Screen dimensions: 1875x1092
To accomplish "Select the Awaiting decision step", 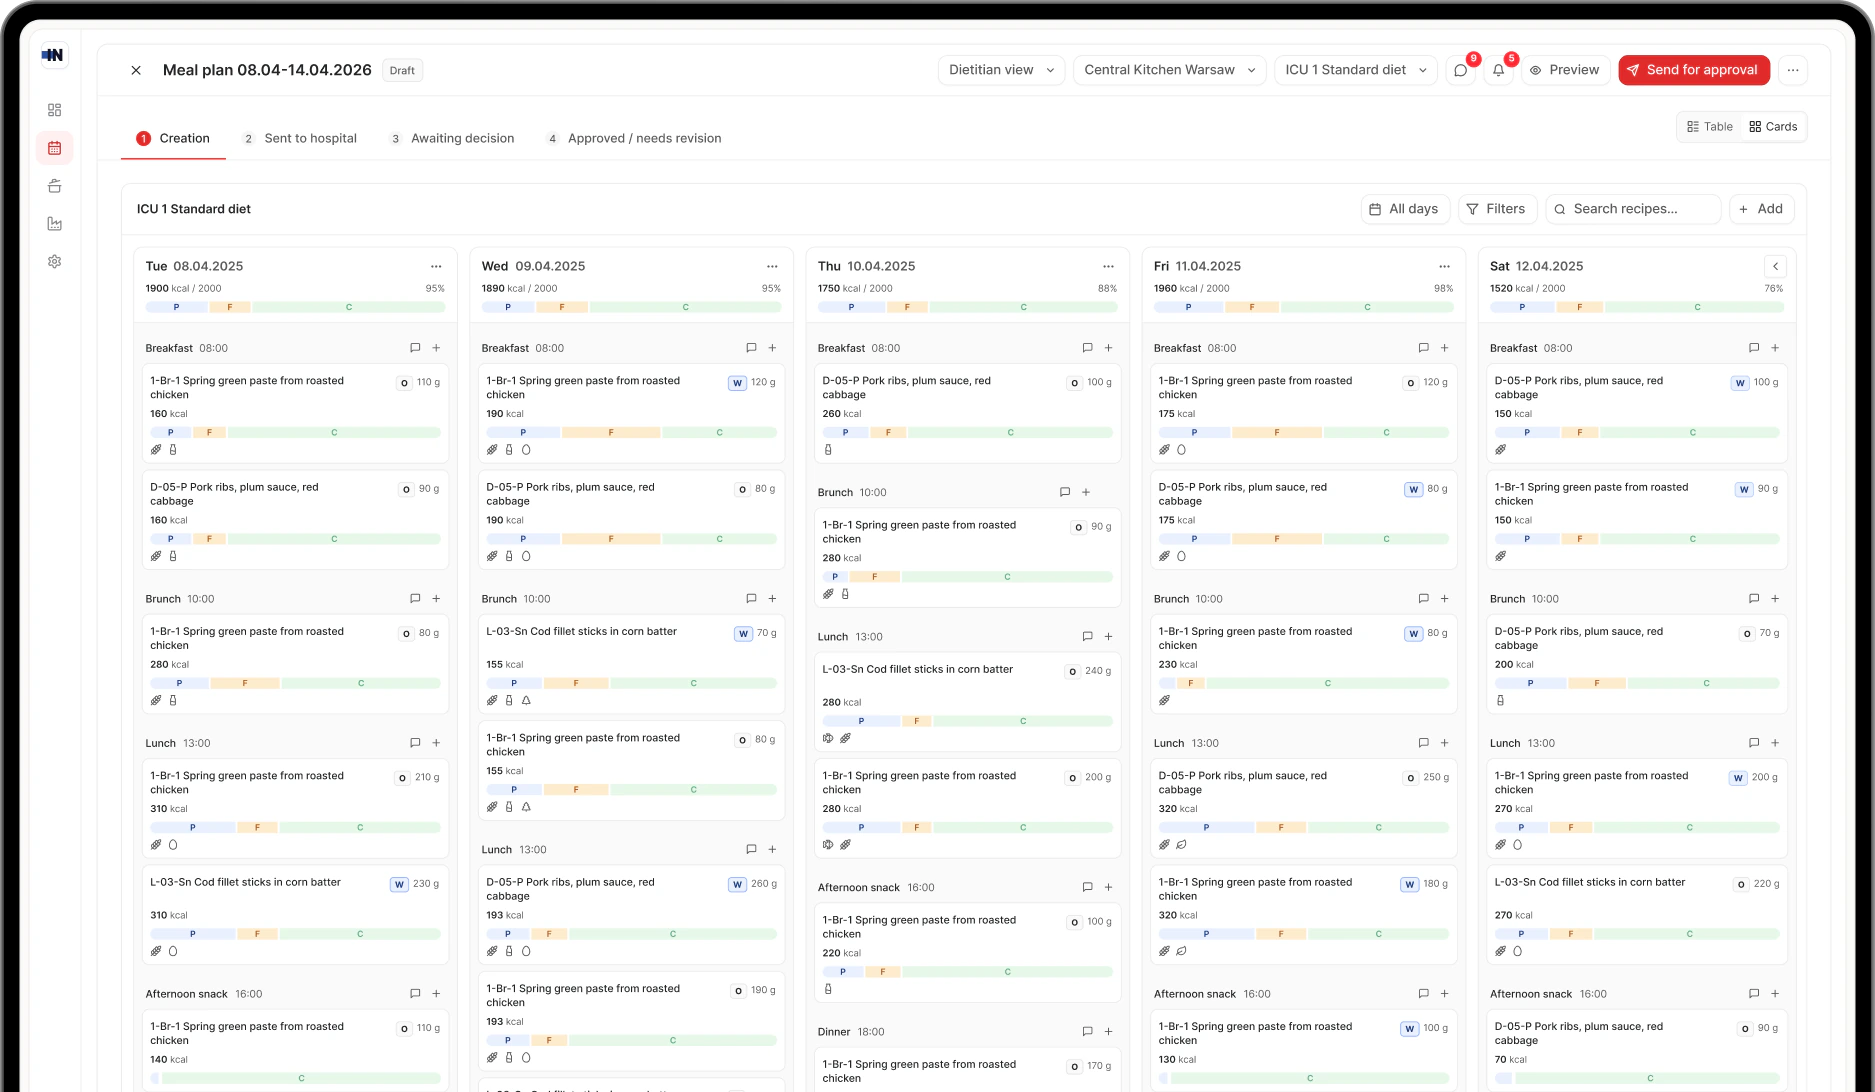I will click(x=451, y=138).
